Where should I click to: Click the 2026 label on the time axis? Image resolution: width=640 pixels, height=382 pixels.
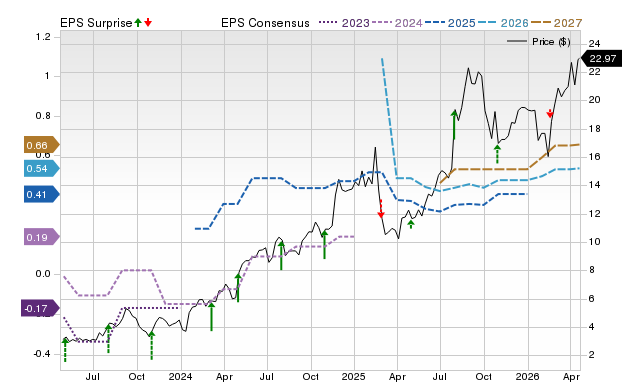[527, 376]
